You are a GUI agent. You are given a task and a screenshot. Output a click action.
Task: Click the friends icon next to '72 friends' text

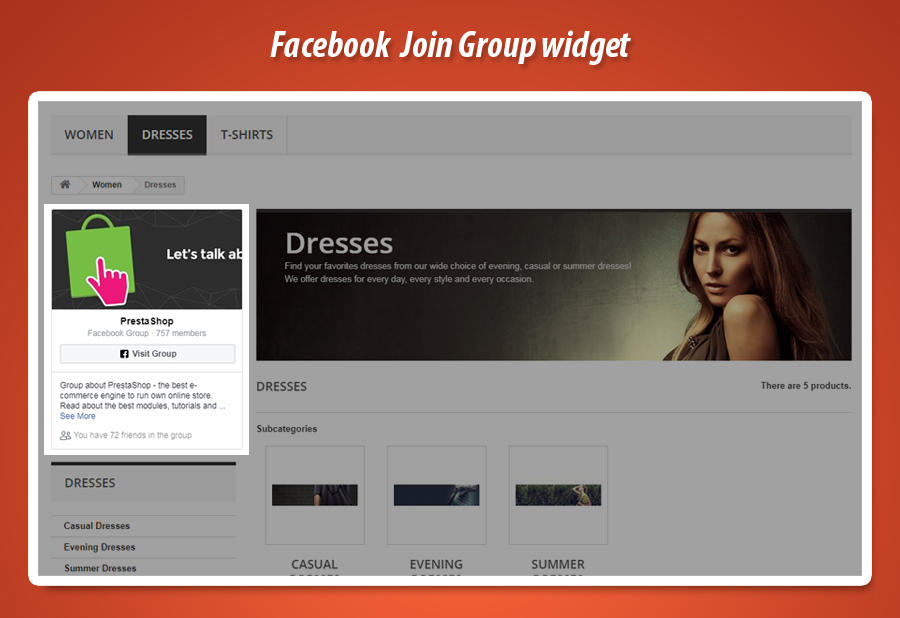tap(66, 434)
